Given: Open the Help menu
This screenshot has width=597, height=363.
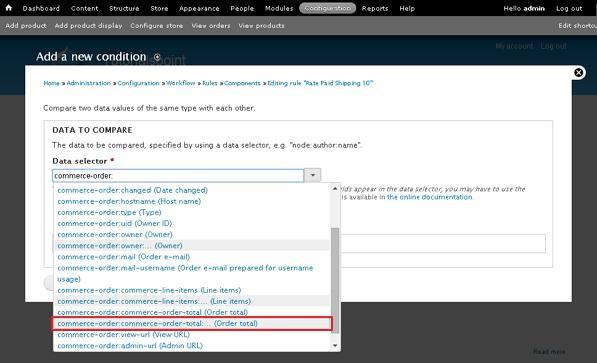Looking at the screenshot, I should [407, 8].
